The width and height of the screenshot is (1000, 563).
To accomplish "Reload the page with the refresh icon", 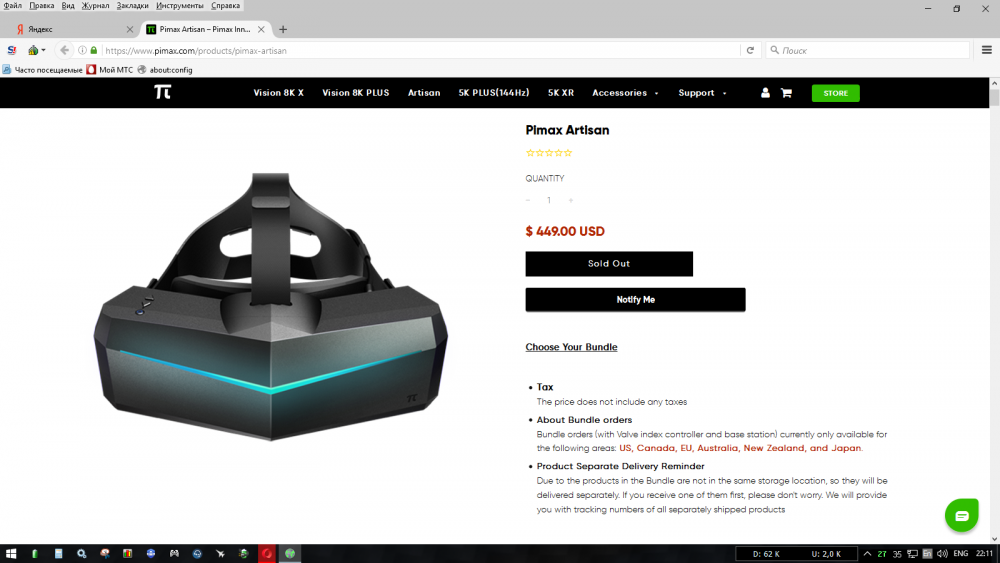I will click(x=751, y=50).
